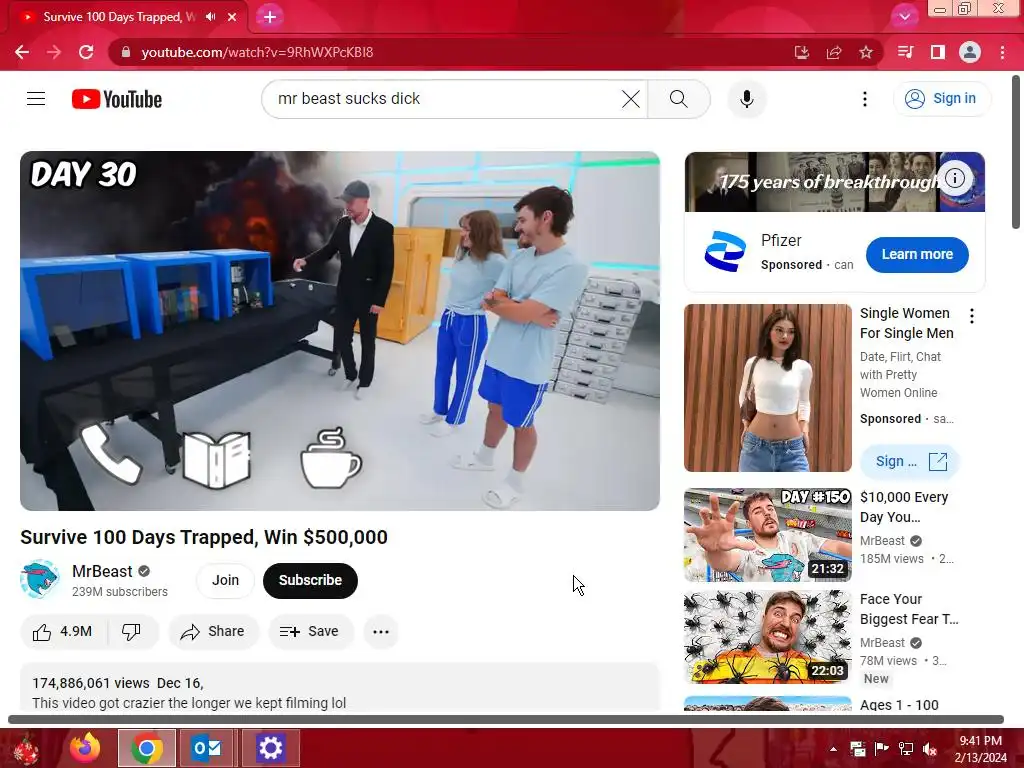Dislike the video

[132, 632]
